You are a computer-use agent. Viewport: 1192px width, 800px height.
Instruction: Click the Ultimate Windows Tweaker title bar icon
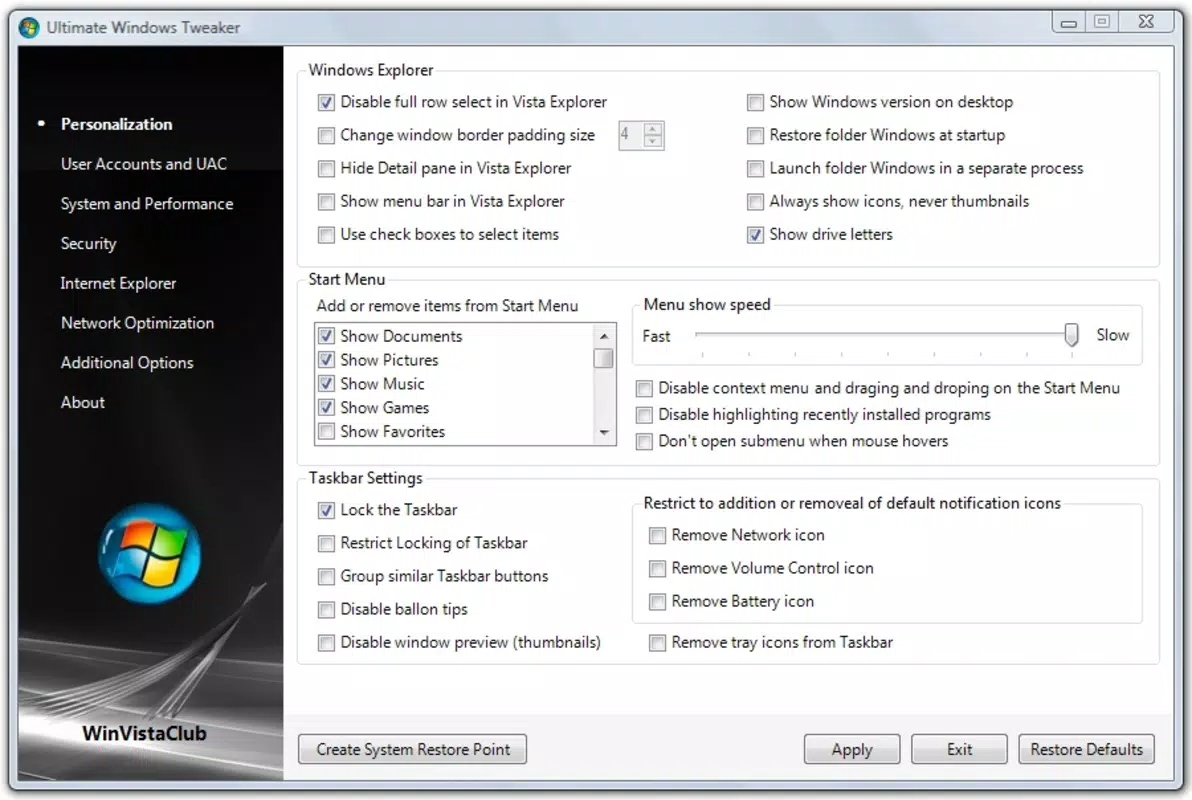tap(29, 27)
